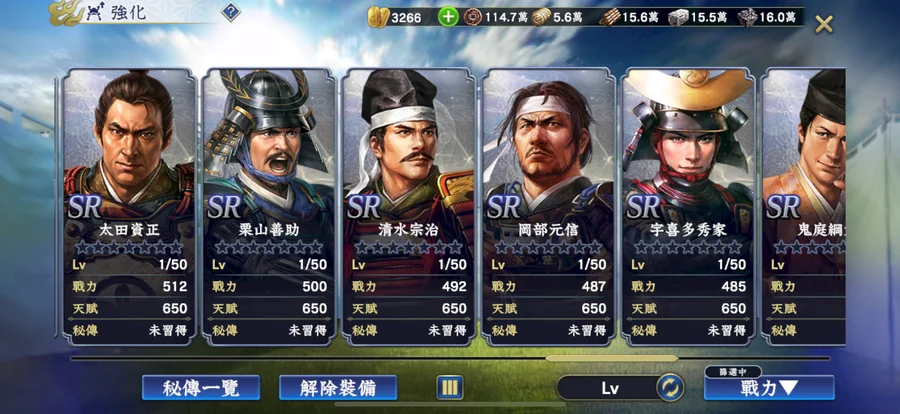Open the 秘傳一覽 list
Image resolution: width=900 pixels, height=414 pixels.
[201, 388]
